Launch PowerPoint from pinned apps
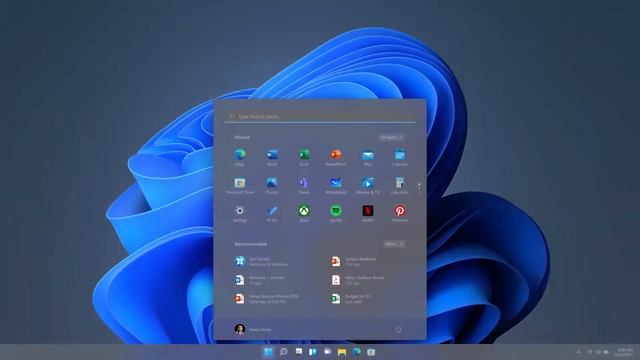 pyautogui.click(x=336, y=157)
